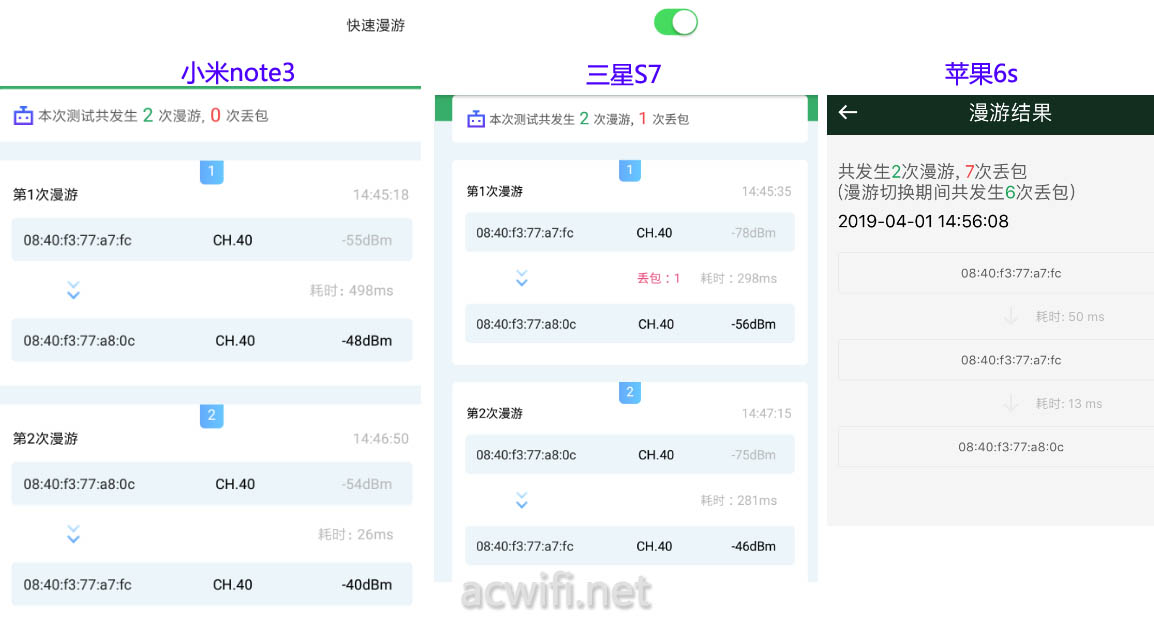1154x628 pixels.
Task: Click the 第1次漫游 label at 14:45:35
Action: [495, 191]
